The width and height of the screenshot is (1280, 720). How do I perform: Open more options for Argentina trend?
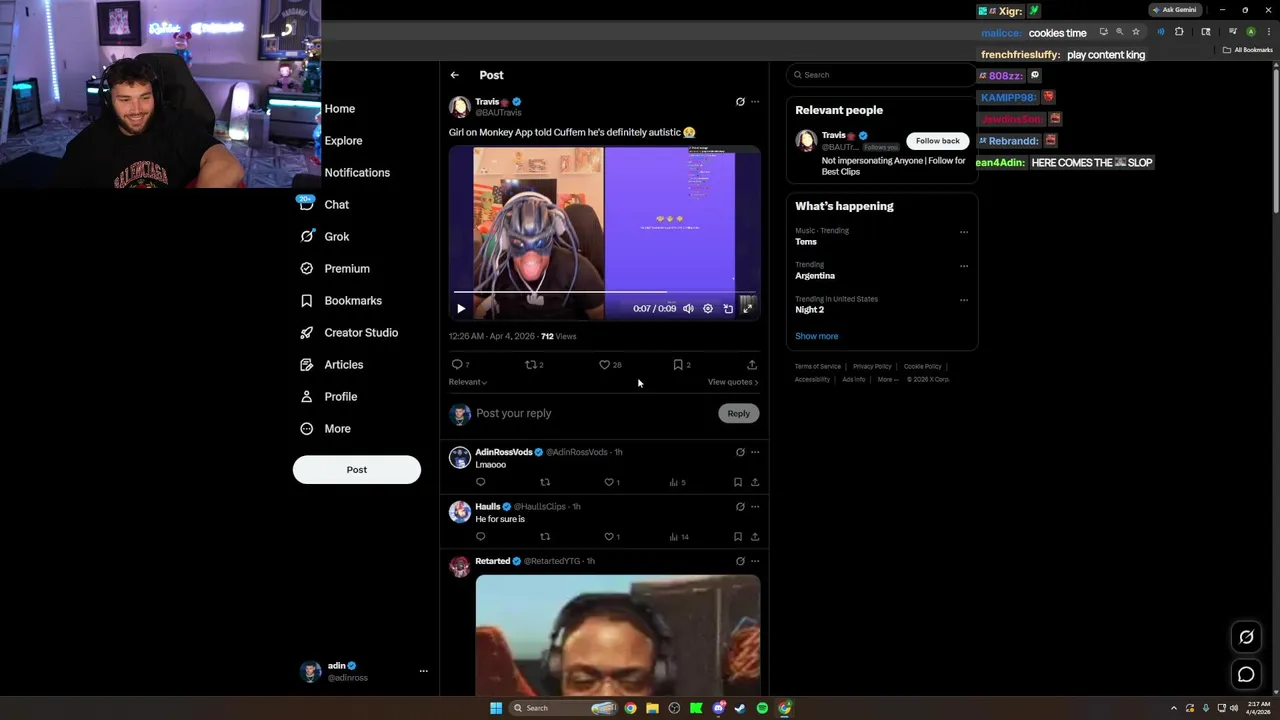[x=964, y=266]
